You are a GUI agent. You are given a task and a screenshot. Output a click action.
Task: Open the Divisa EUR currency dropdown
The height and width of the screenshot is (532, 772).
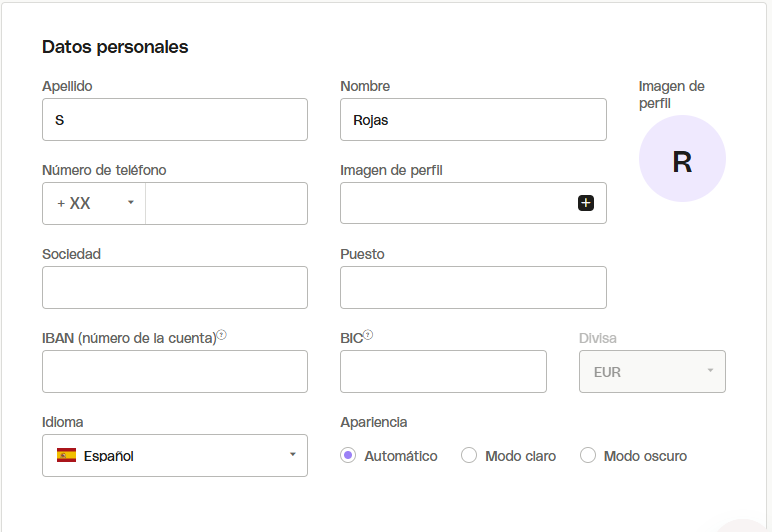tap(652, 372)
